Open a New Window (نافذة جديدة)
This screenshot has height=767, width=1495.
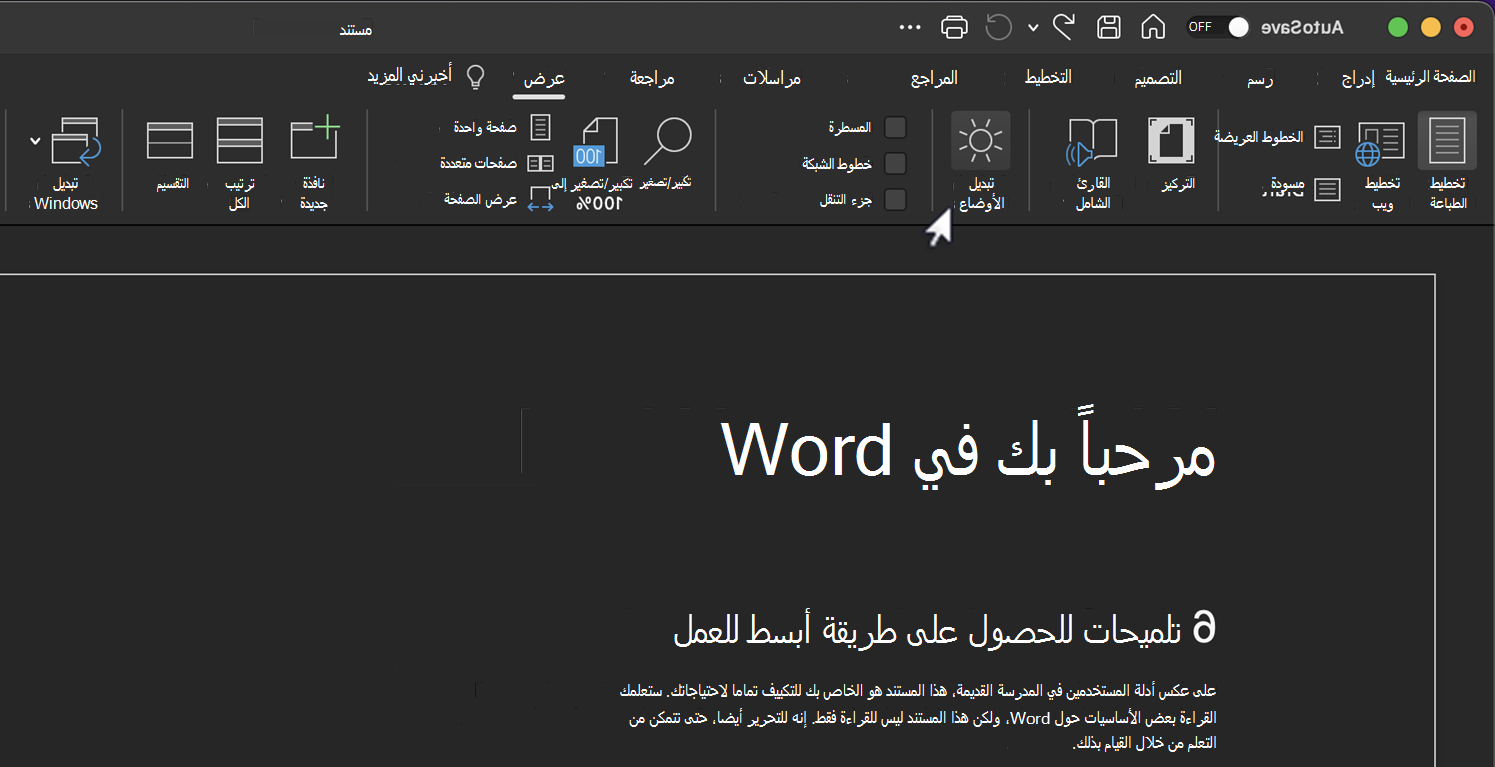(x=315, y=162)
